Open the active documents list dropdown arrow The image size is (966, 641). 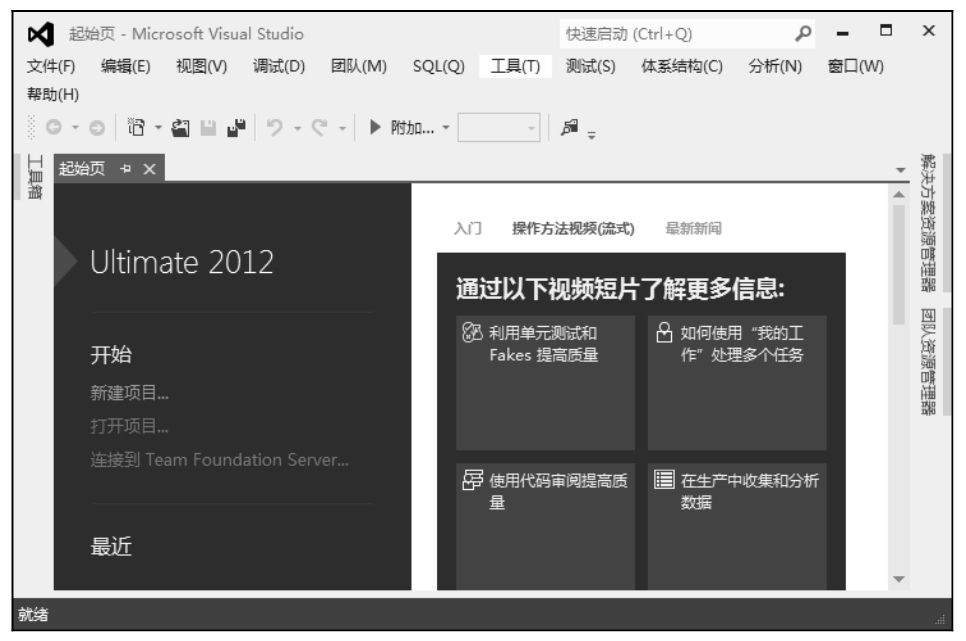(x=901, y=169)
